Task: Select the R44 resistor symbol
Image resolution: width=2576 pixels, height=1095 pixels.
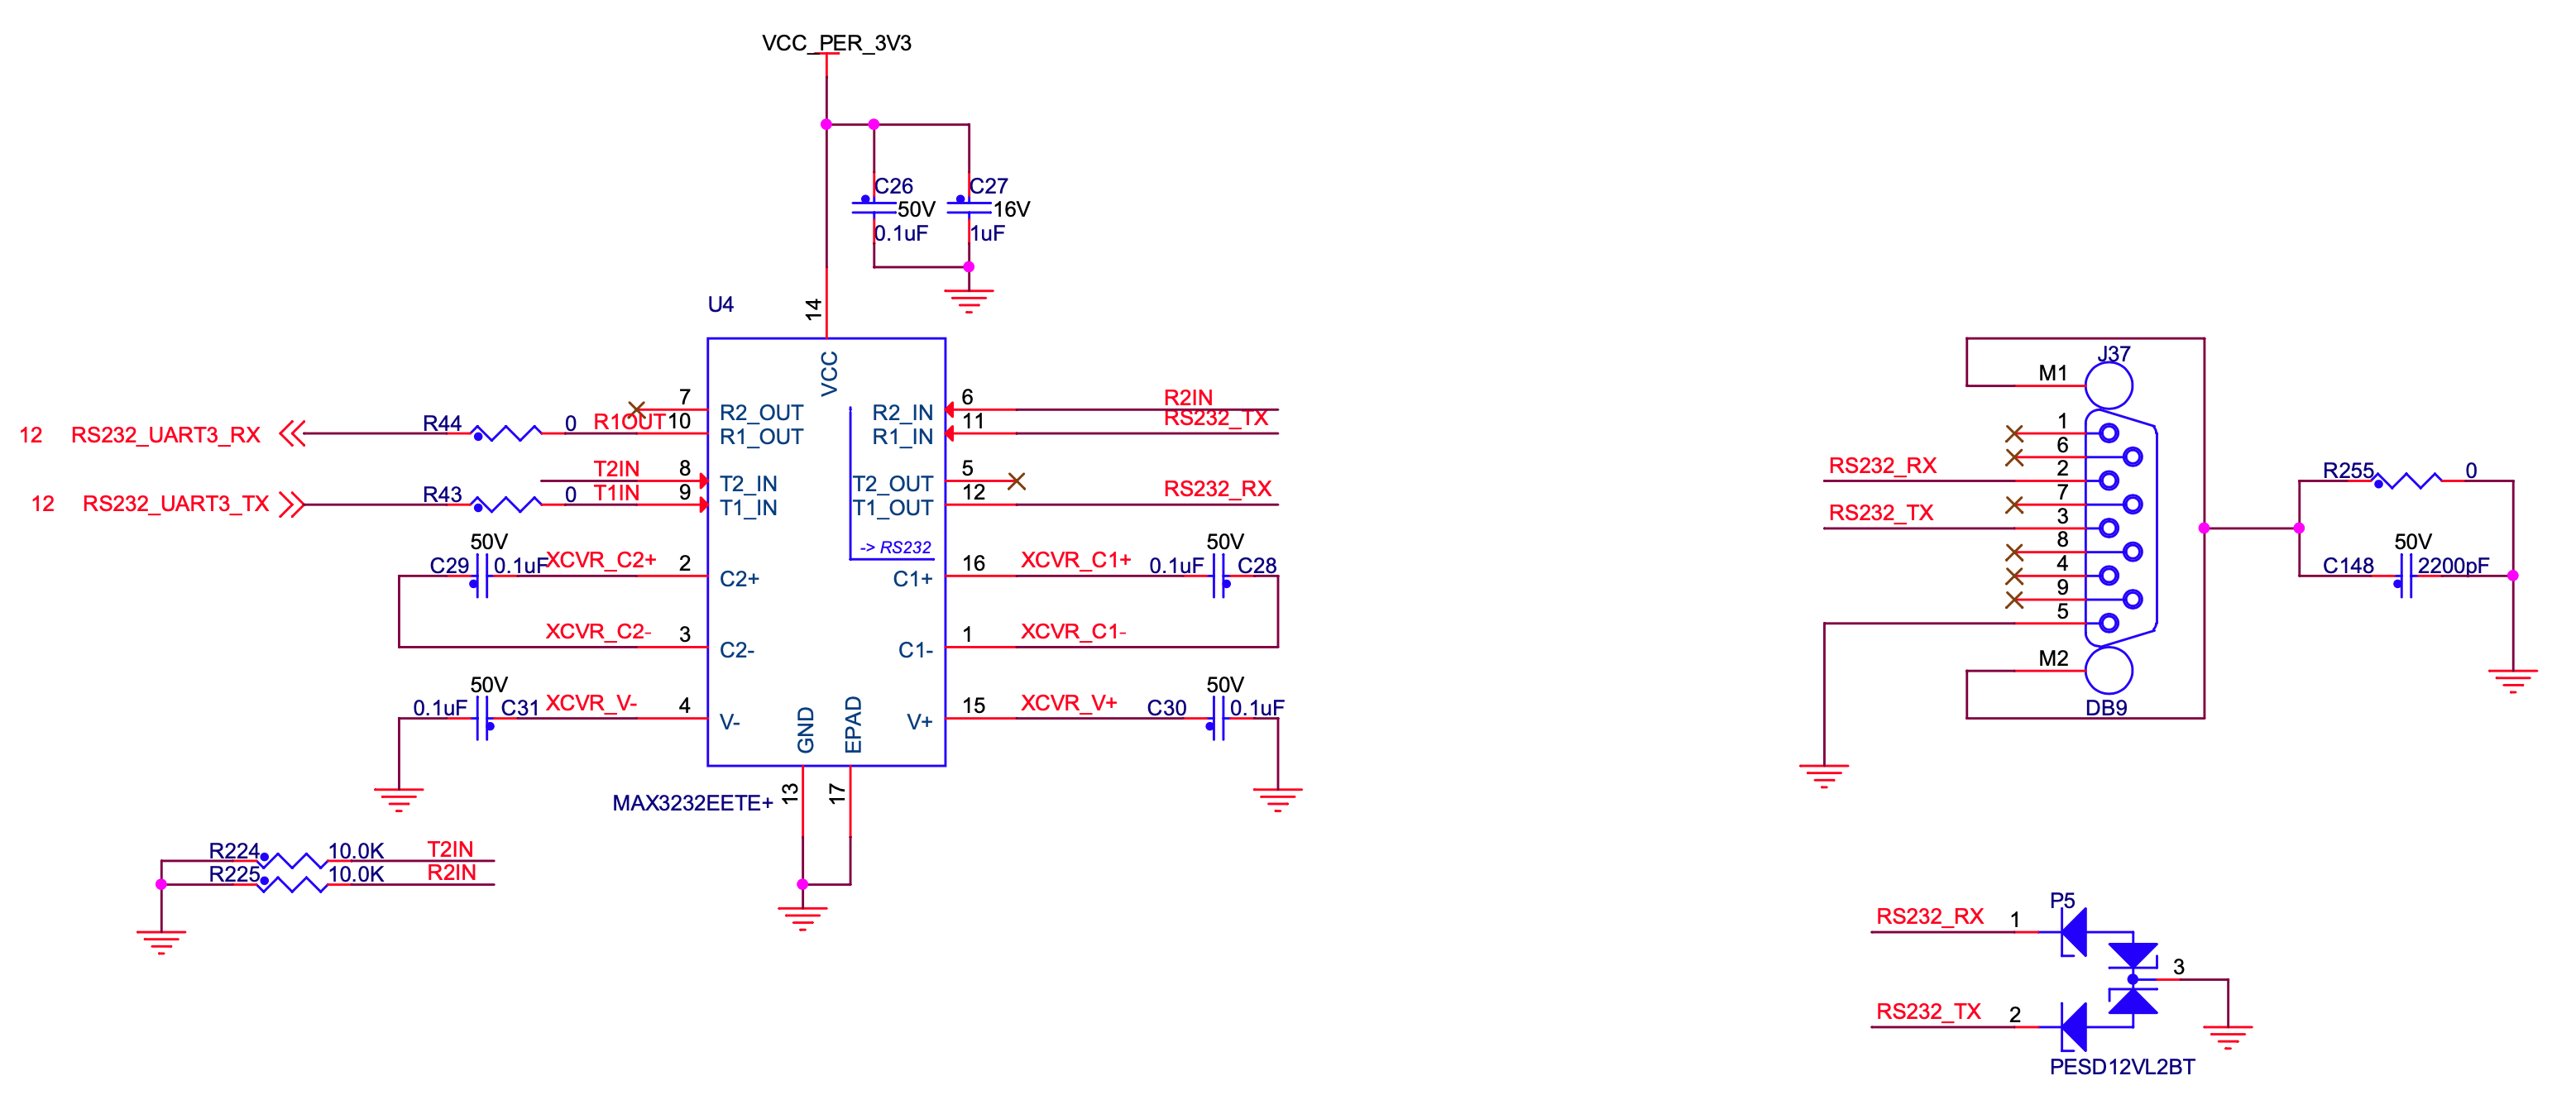Action: coord(506,434)
